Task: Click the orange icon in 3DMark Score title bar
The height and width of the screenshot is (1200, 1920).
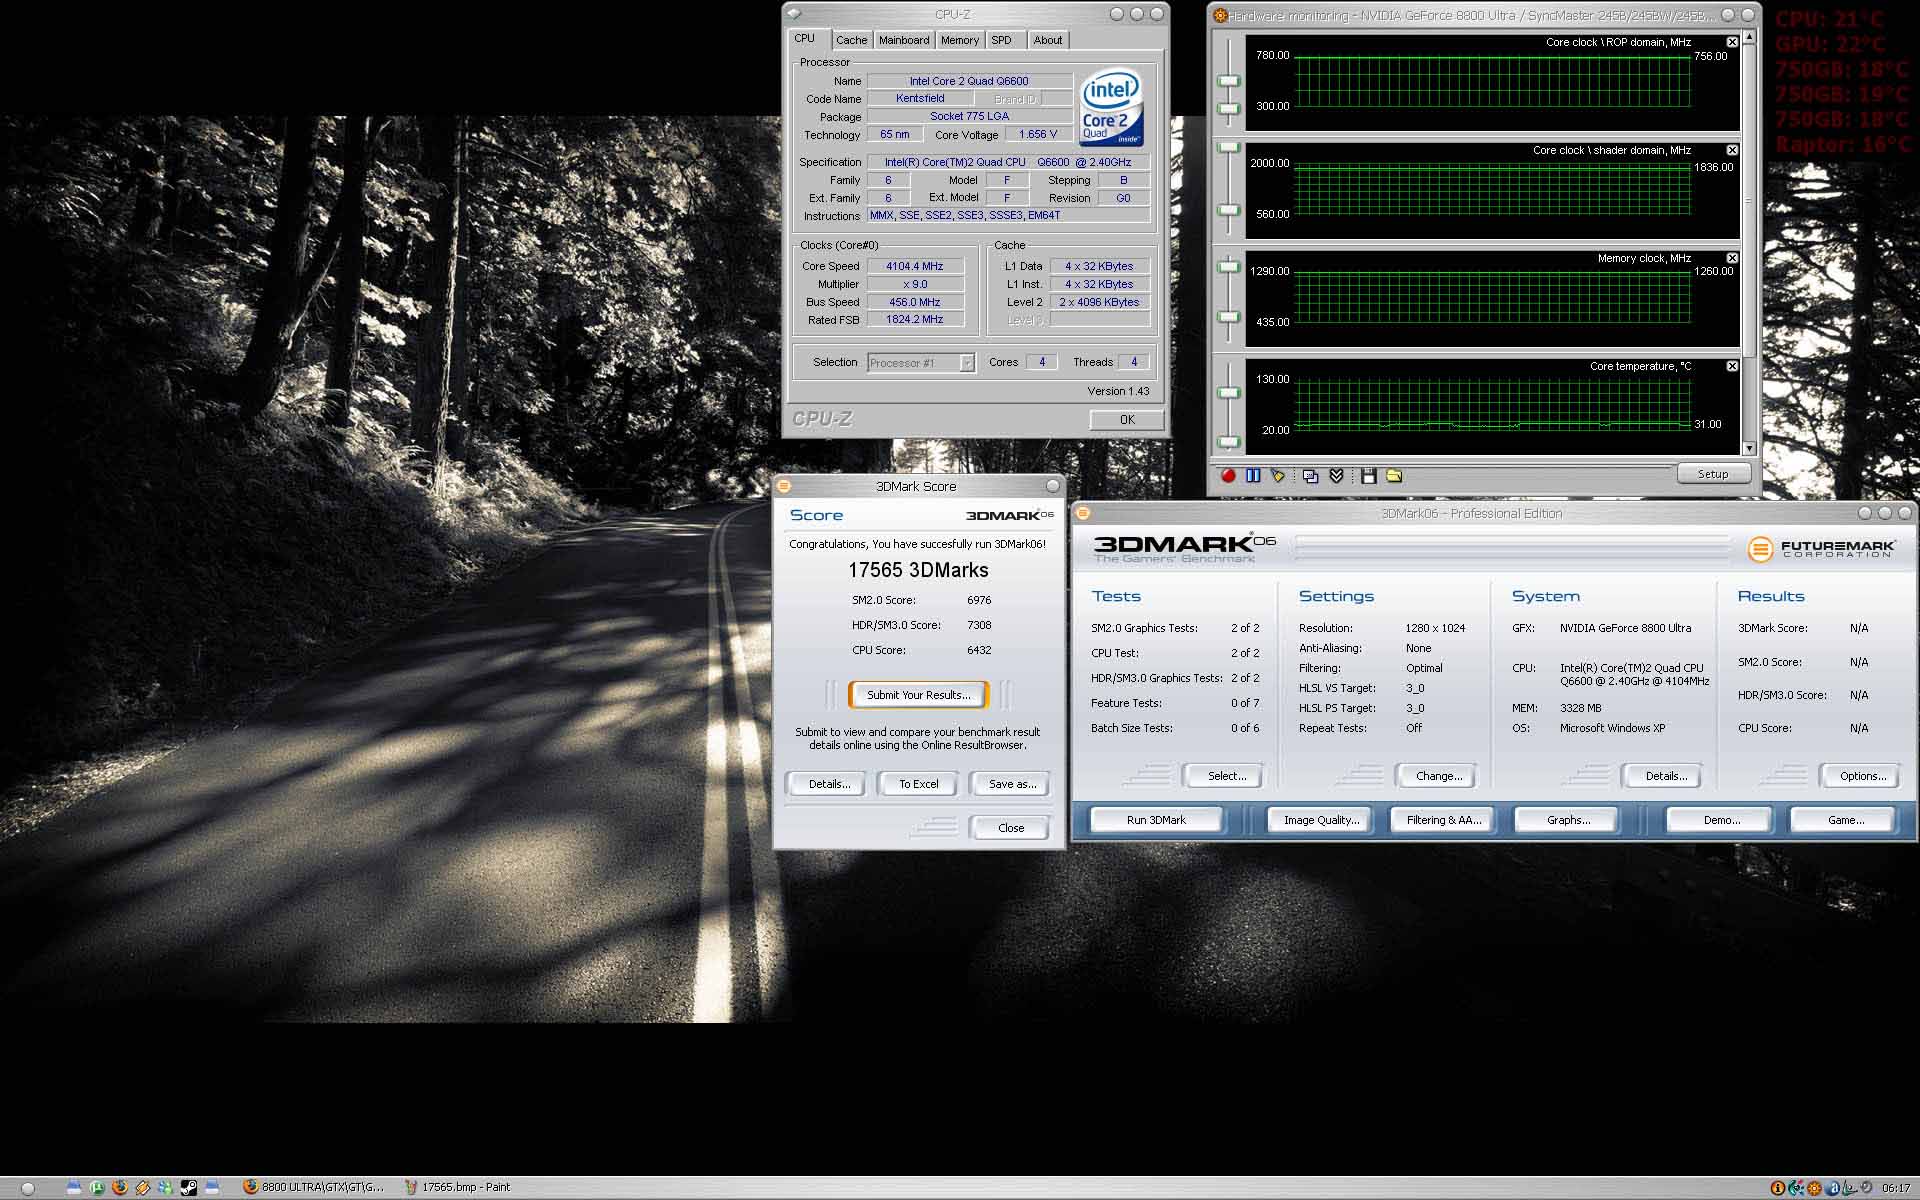Action: point(784,486)
